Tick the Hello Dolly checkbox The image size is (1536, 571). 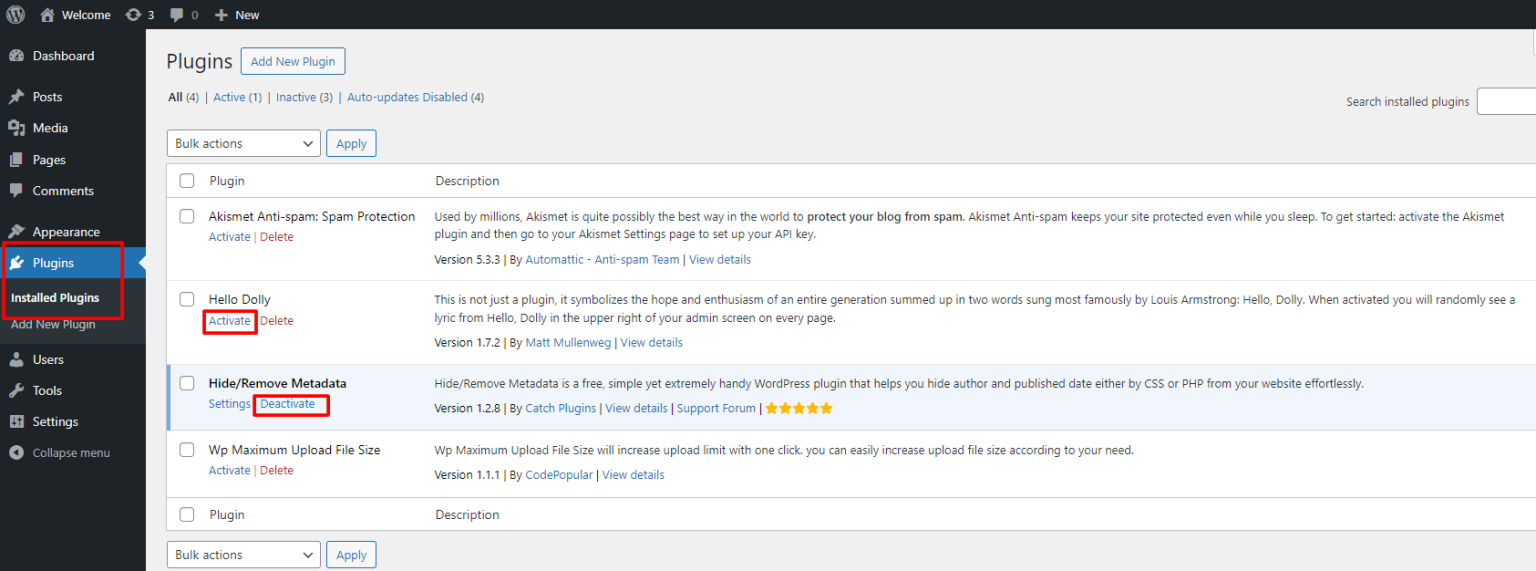187,299
